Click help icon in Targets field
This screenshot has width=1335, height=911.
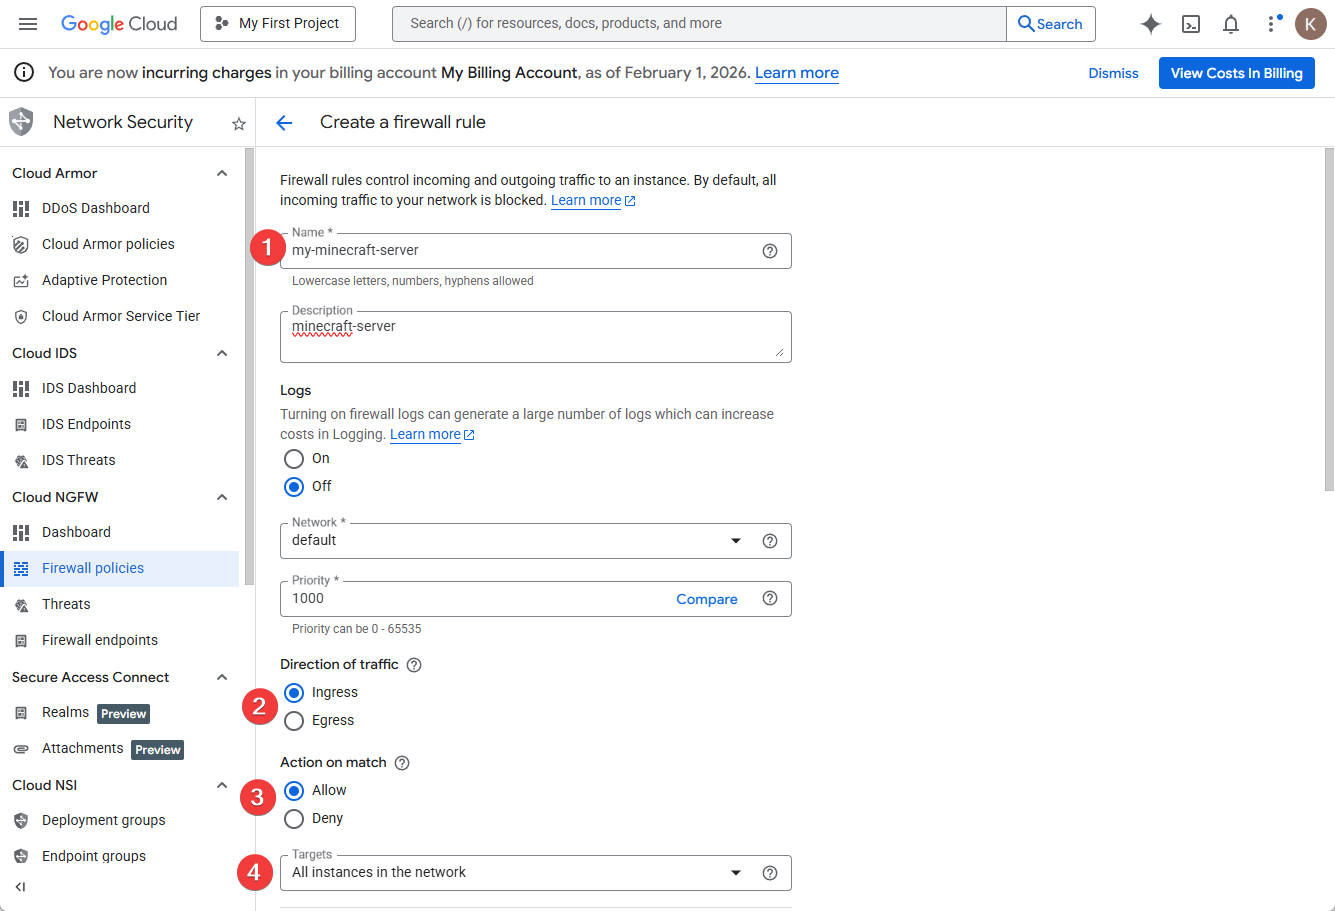tap(770, 873)
